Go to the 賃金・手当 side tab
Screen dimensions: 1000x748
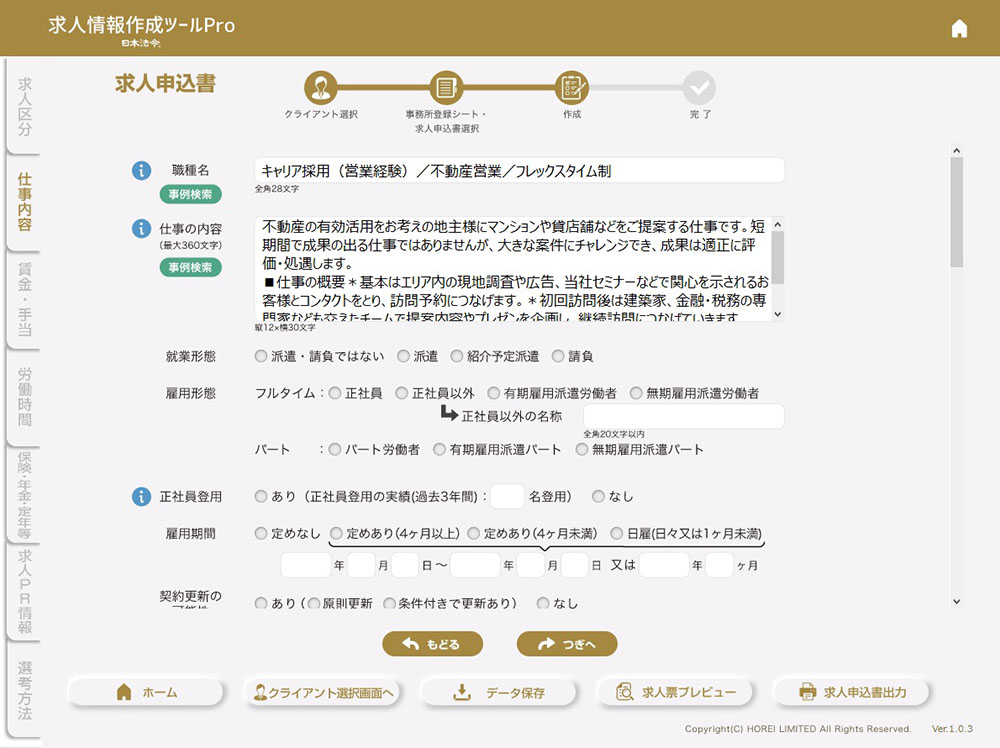[x=24, y=300]
